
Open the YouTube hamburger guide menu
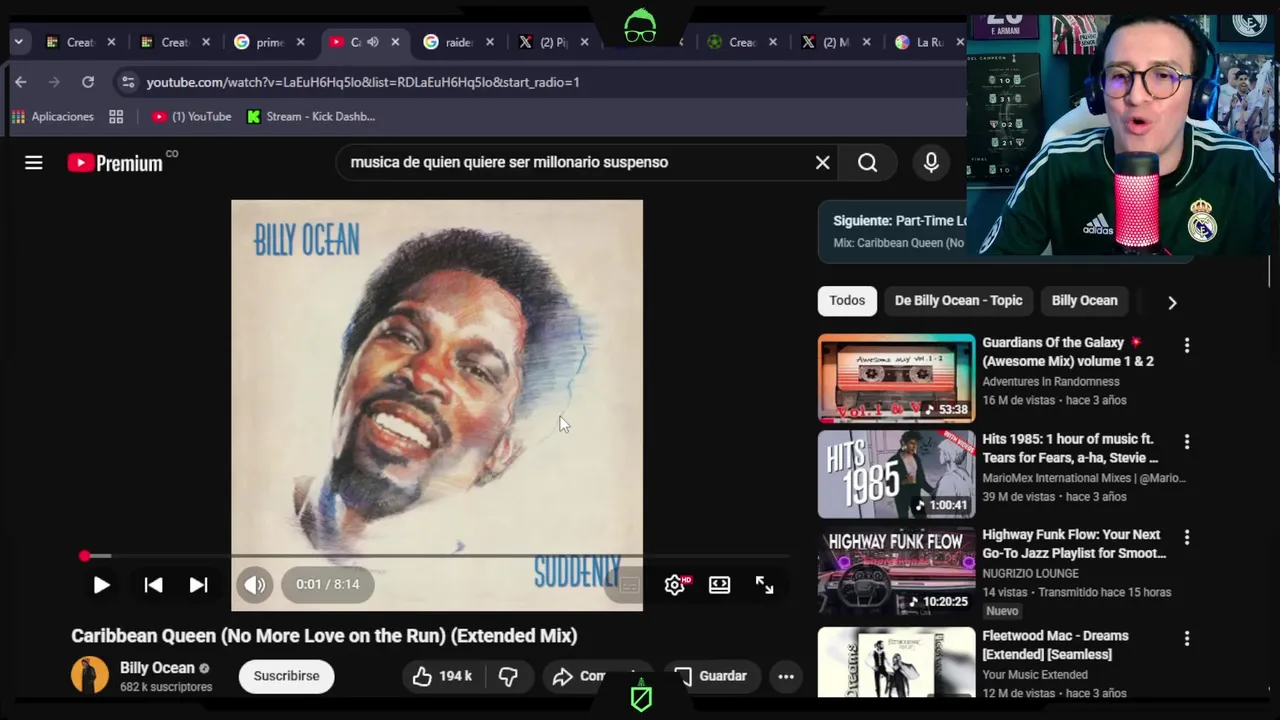click(x=34, y=162)
